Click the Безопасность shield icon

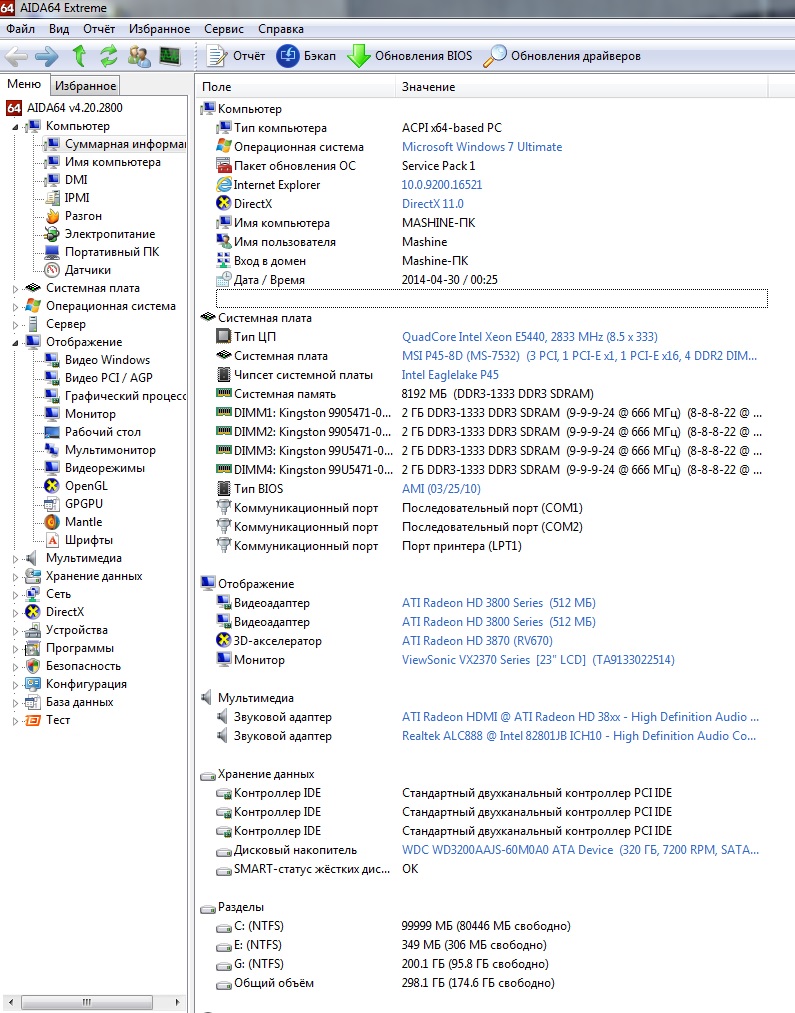[x=33, y=666]
